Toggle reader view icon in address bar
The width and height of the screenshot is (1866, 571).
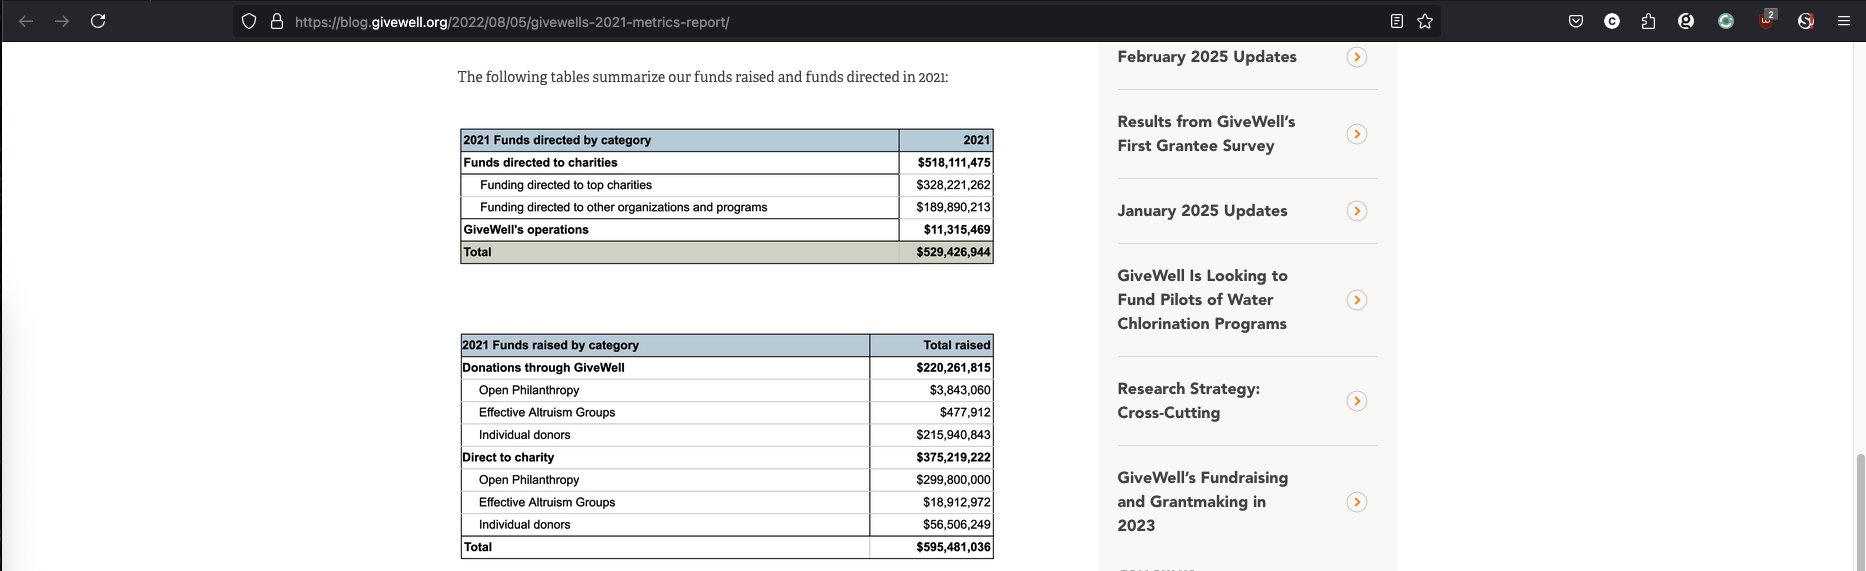[1397, 21]
